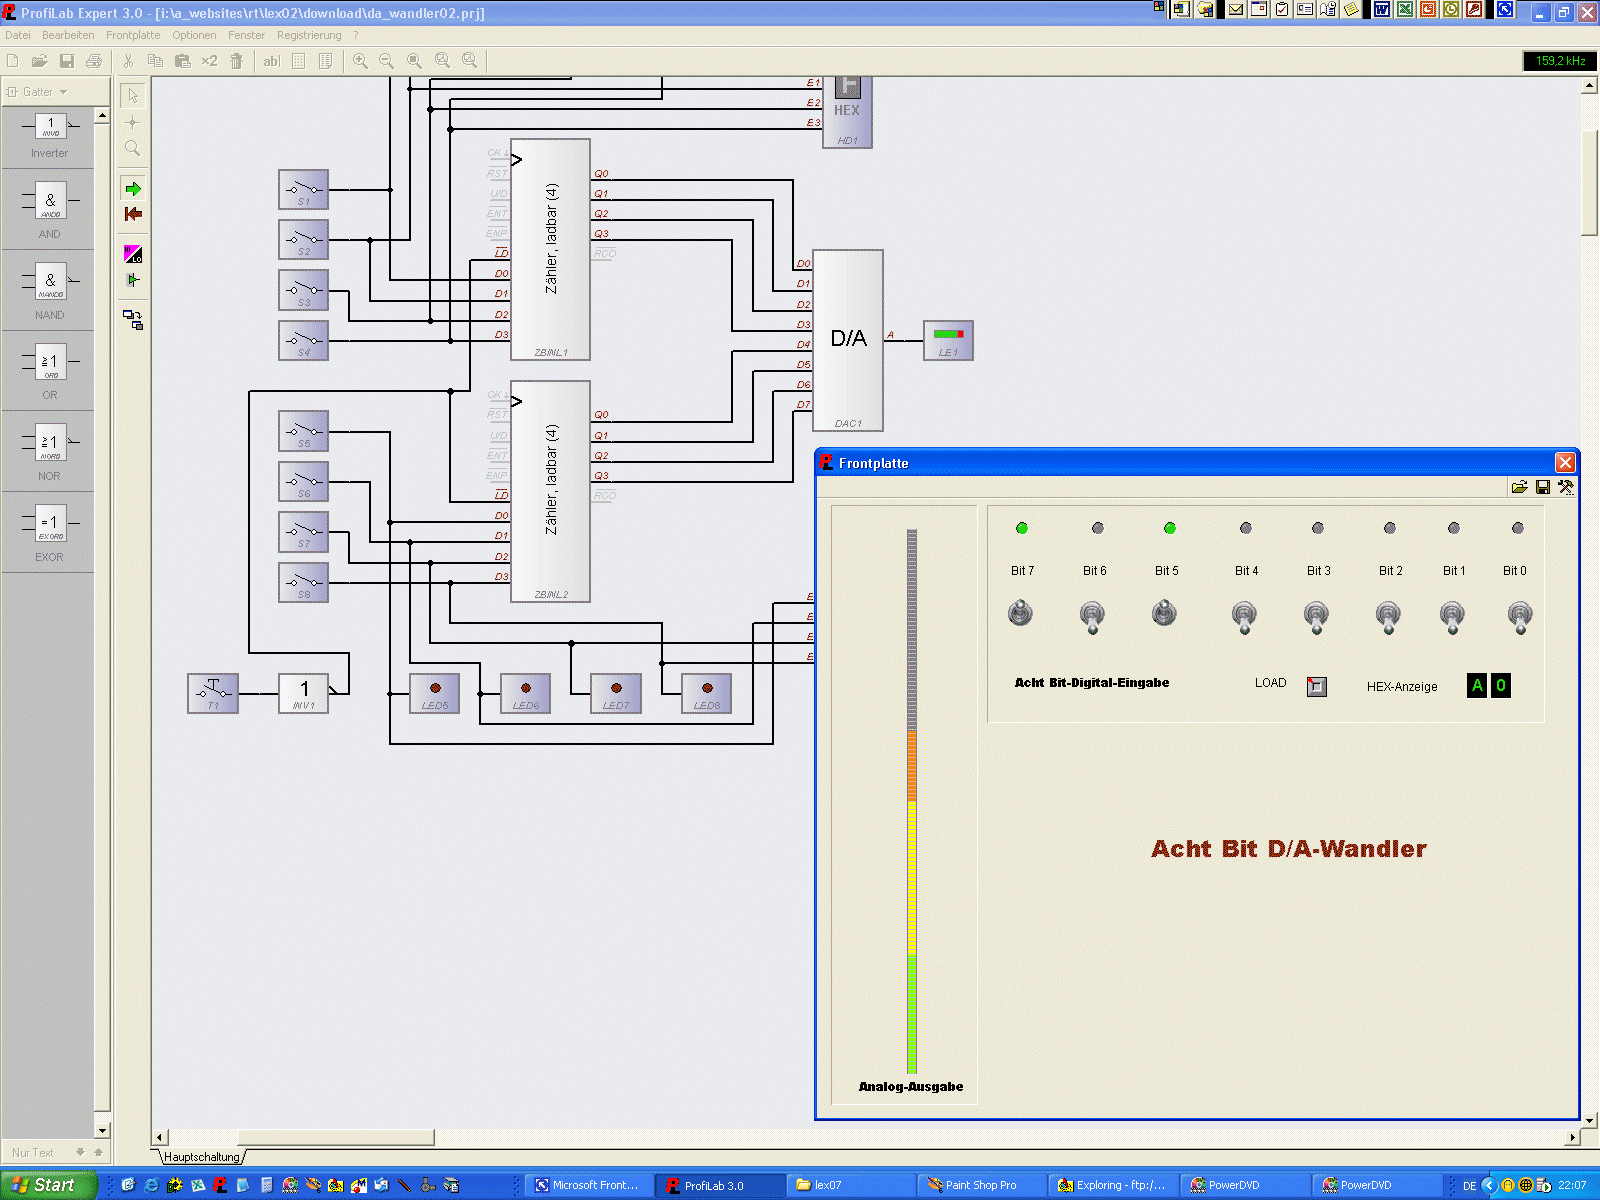Paste from the clipboard with the toolbar paste icon

point(182,61)
